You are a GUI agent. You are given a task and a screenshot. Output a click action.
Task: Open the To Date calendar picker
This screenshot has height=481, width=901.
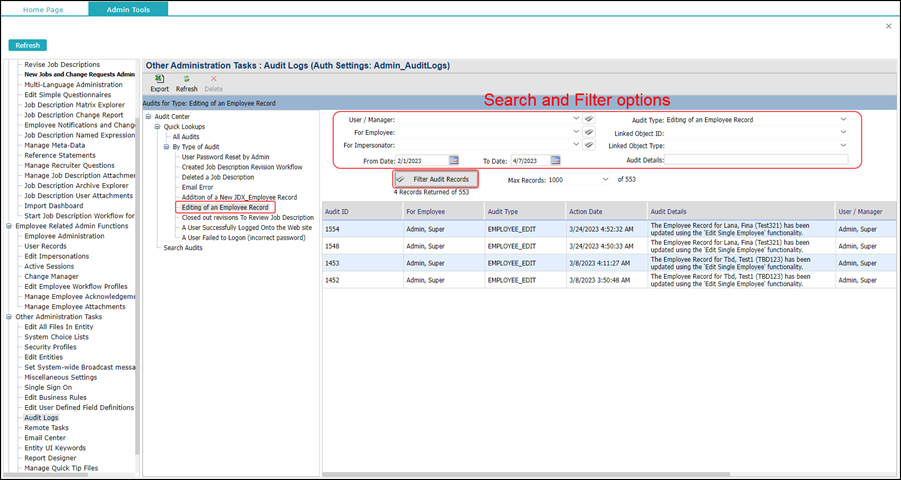point(555,160)
